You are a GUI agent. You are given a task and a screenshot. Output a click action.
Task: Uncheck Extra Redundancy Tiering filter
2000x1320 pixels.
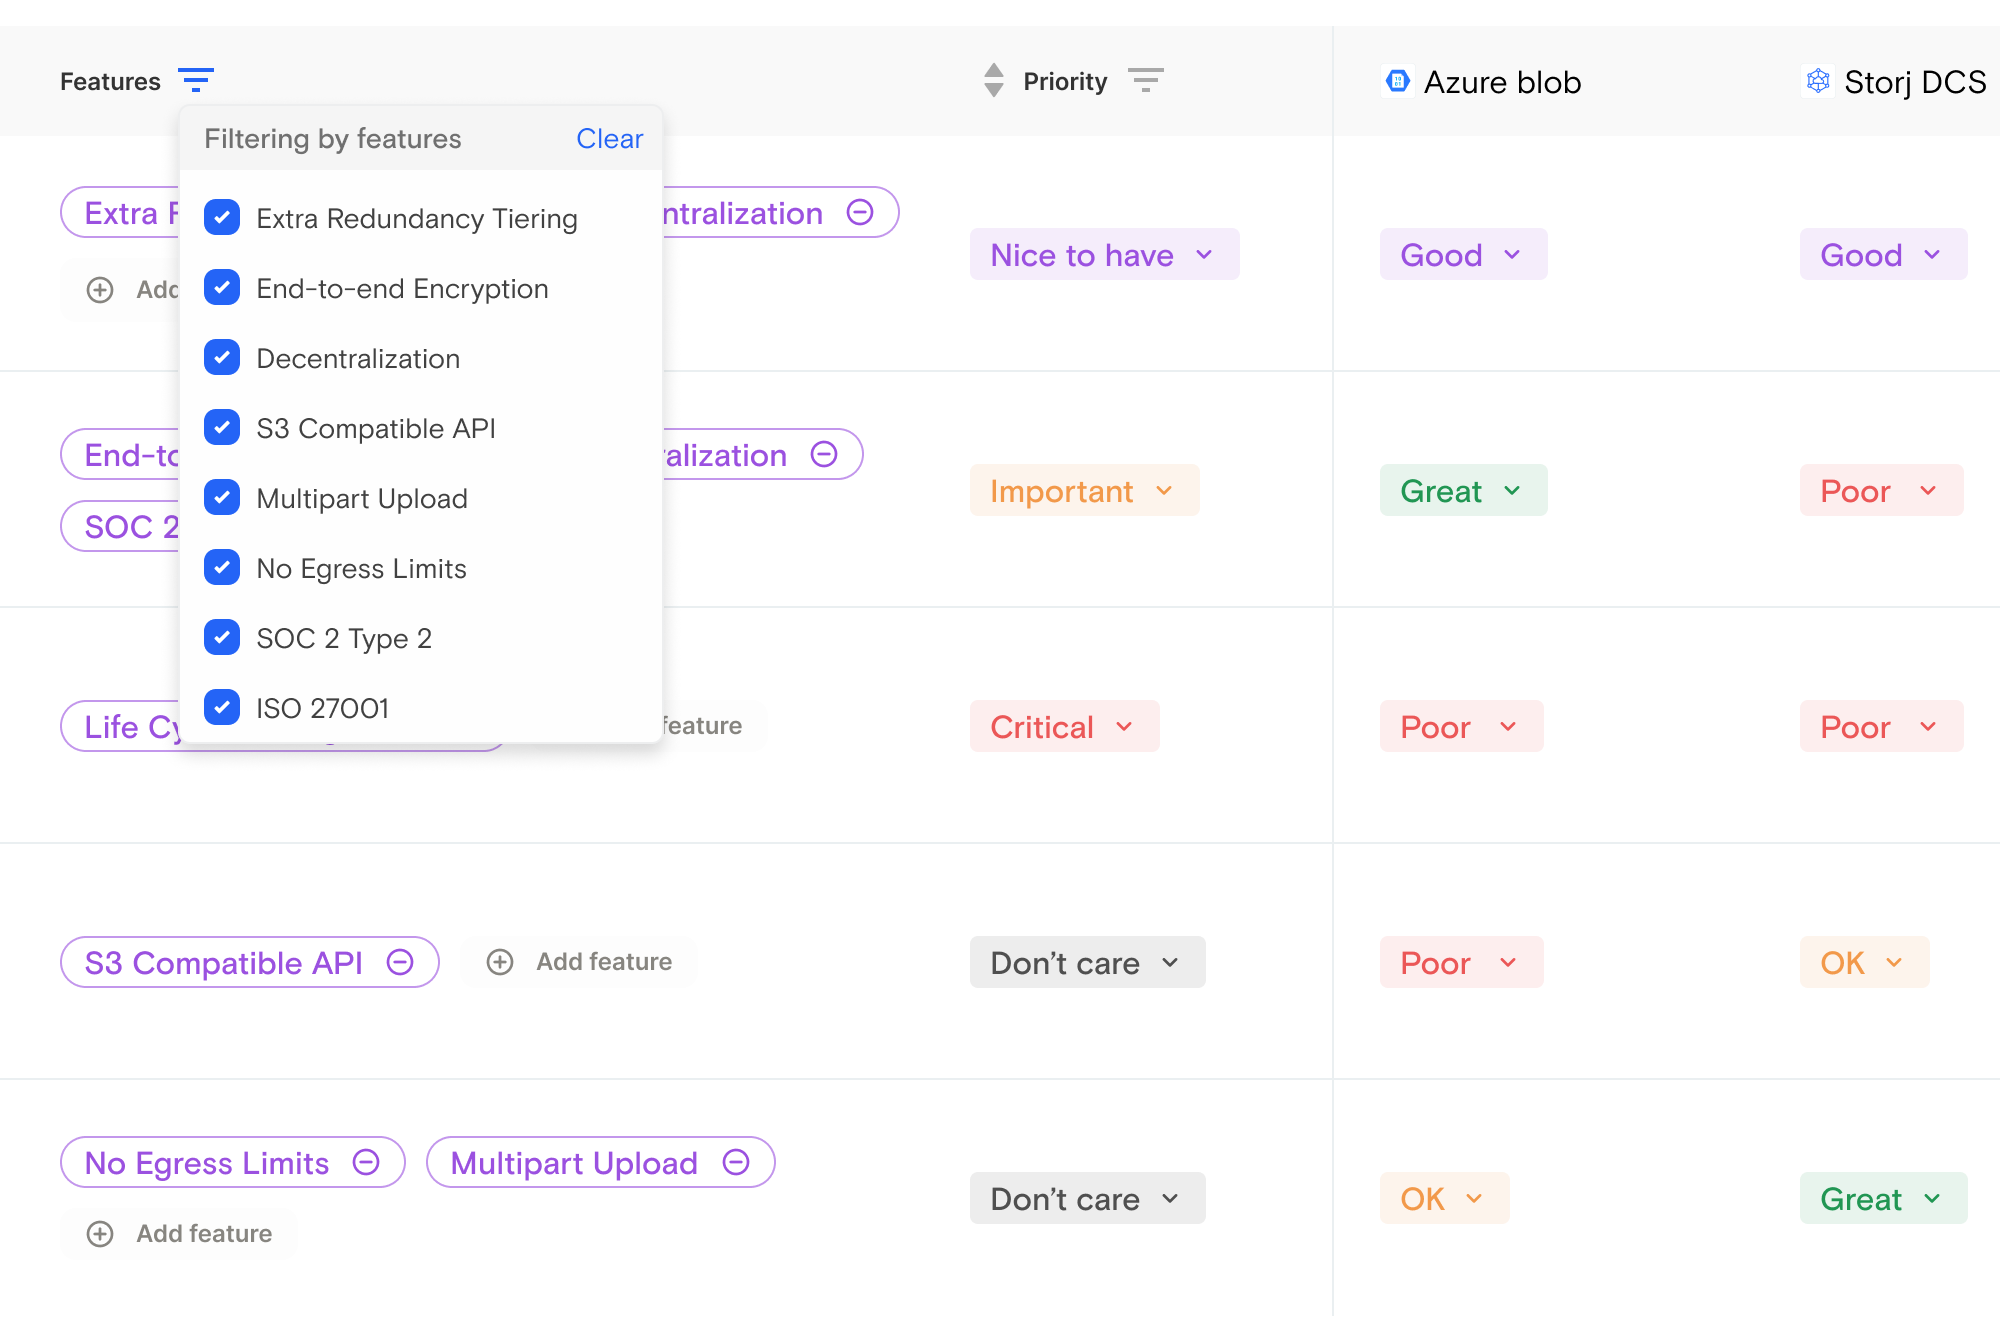click(222, 218)
